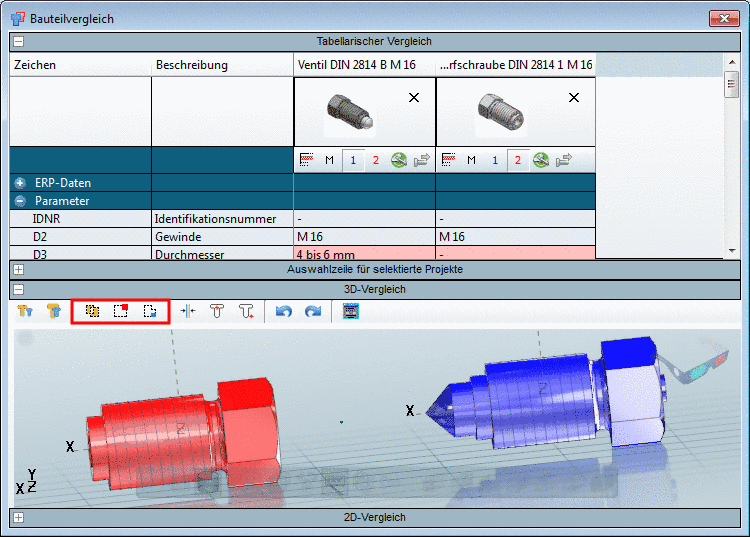This screenshot has width=750, height=537.
Task: Click the green wrench icon under Ventil DIN 2814
Action: tap(398, 160)
